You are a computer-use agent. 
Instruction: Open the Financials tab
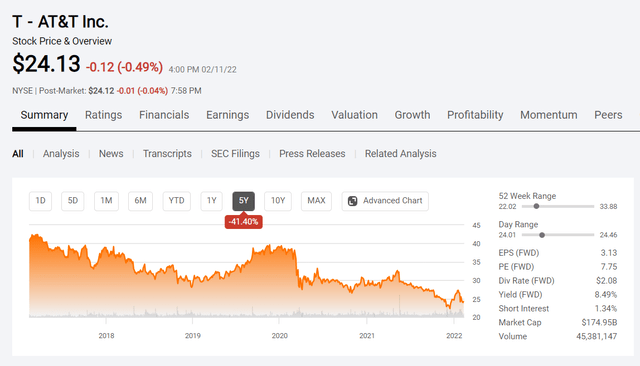click(164, 115)
